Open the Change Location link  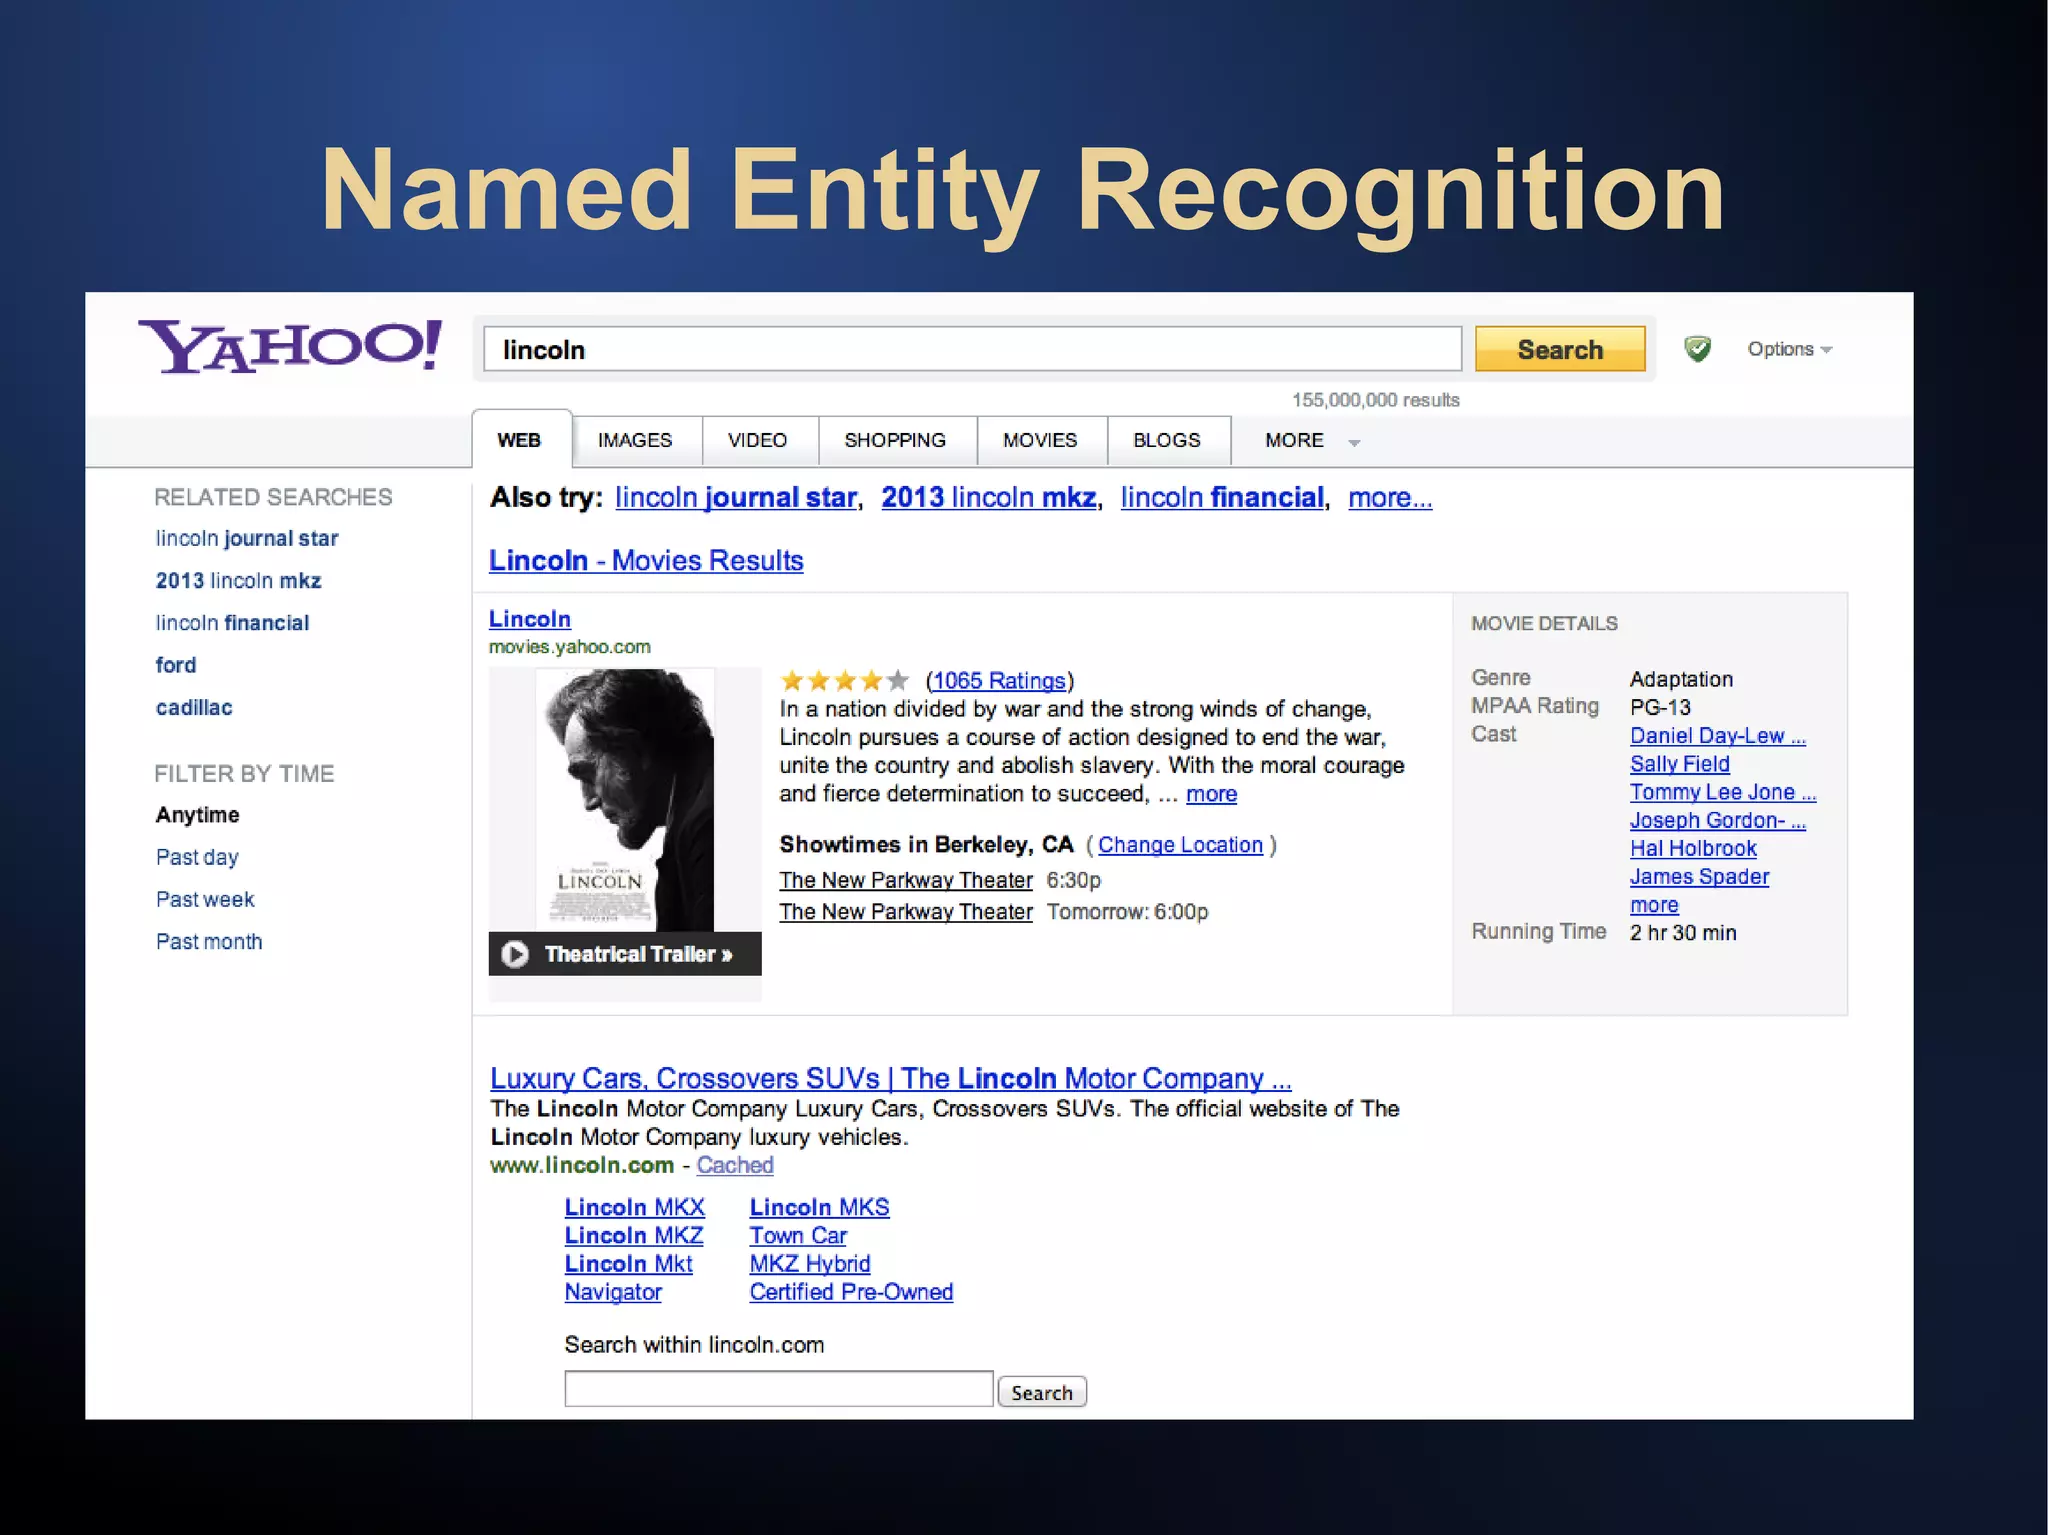tap(1180, 845)
